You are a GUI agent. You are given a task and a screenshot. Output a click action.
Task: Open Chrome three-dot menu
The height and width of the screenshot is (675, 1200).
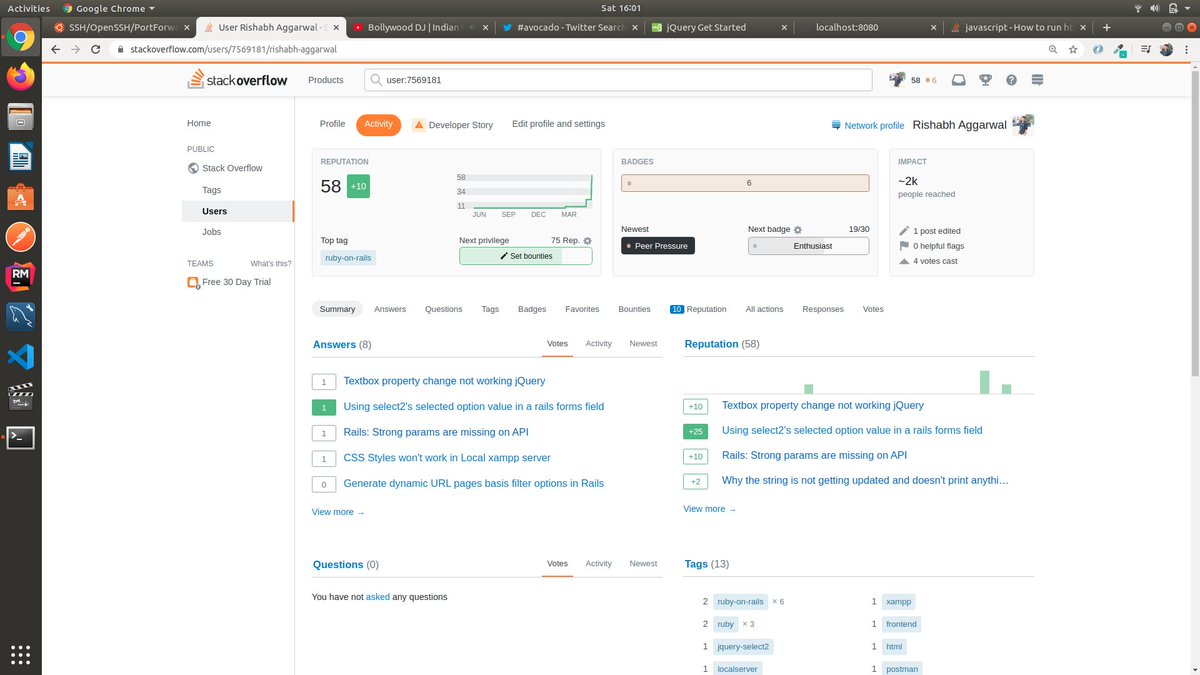click(x=1187, y=48)
